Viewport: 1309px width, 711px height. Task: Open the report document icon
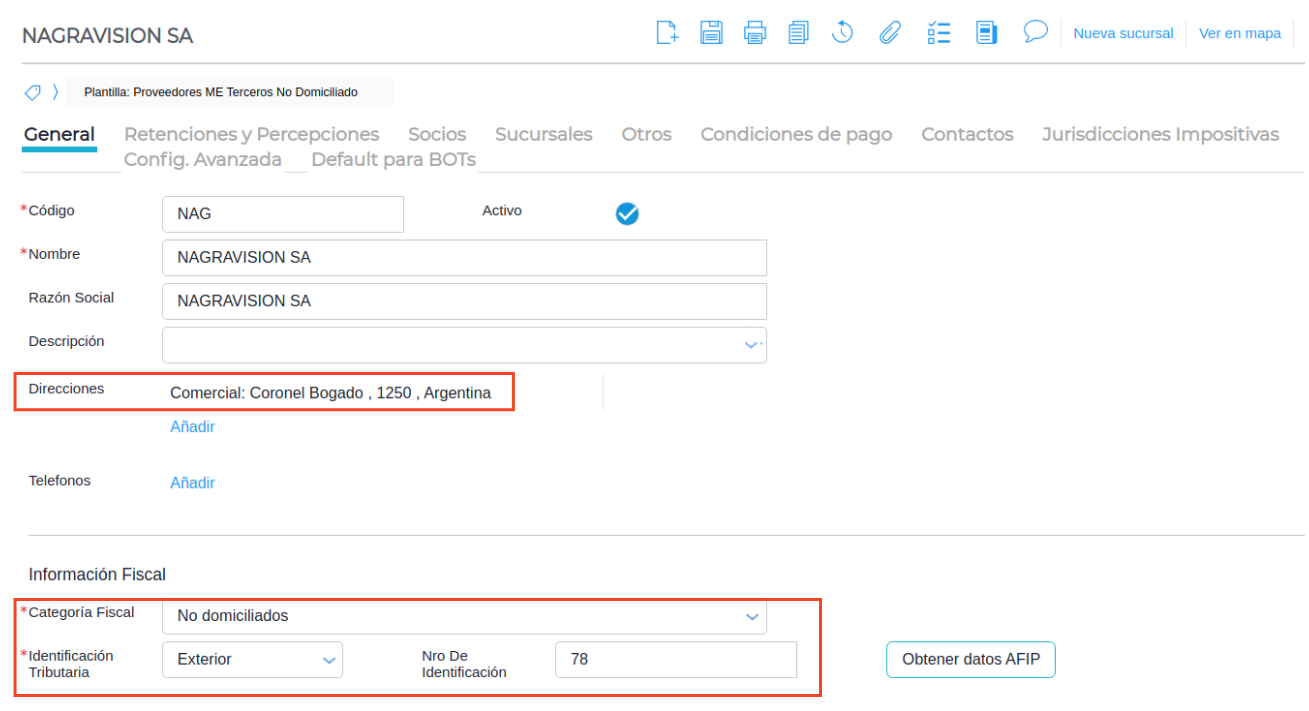[987, 33]
